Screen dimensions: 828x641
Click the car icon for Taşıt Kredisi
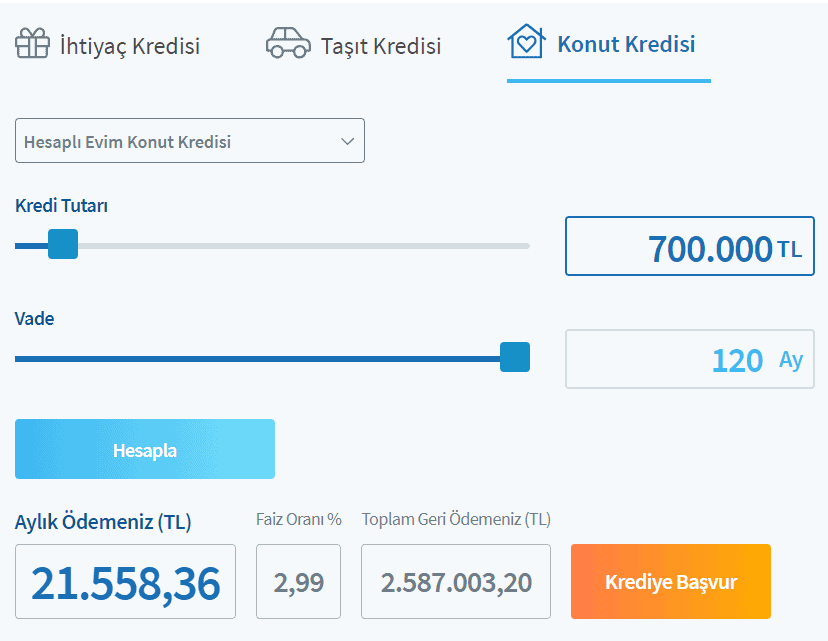pyautogui.click(x=288, y=44)
